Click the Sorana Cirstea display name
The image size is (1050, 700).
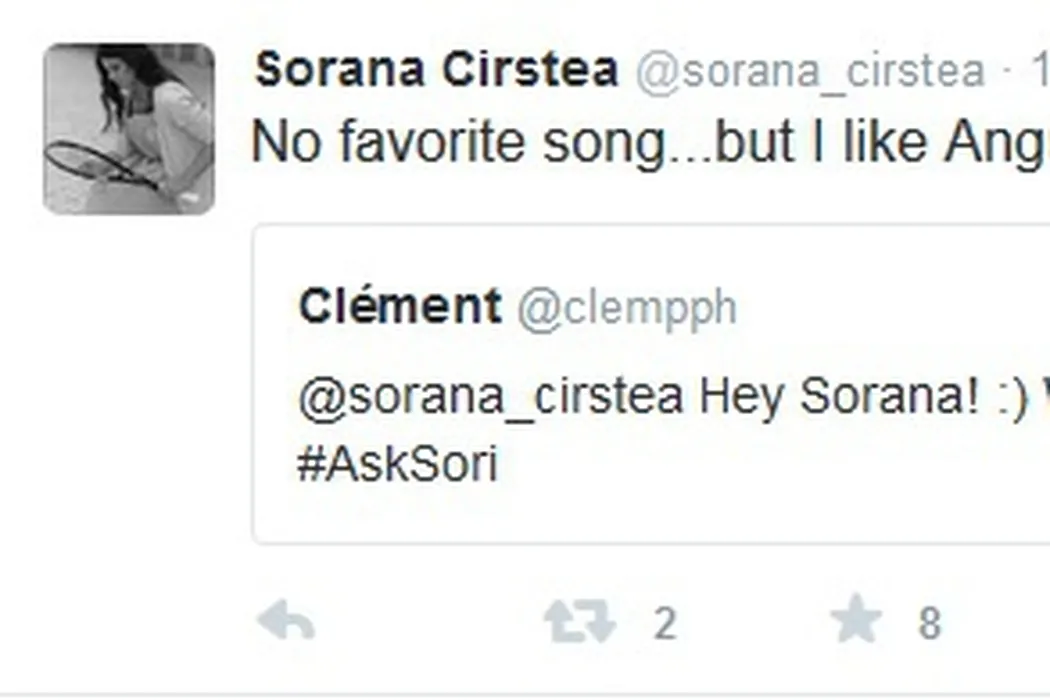click(436, 71)
